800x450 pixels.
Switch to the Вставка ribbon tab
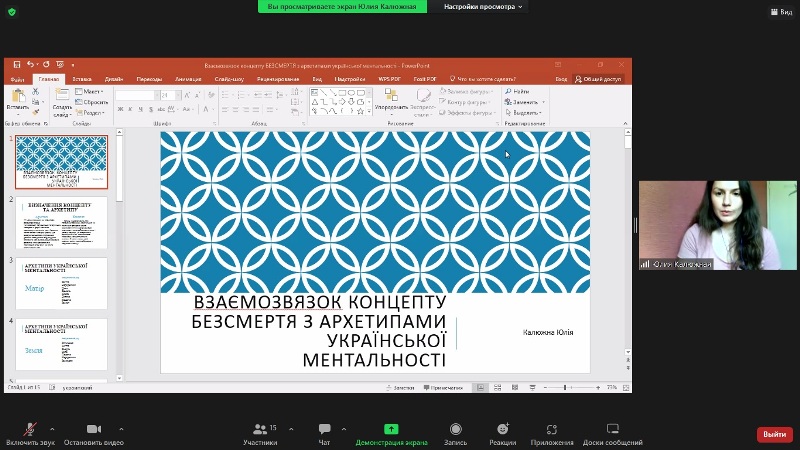click(82, 78)
